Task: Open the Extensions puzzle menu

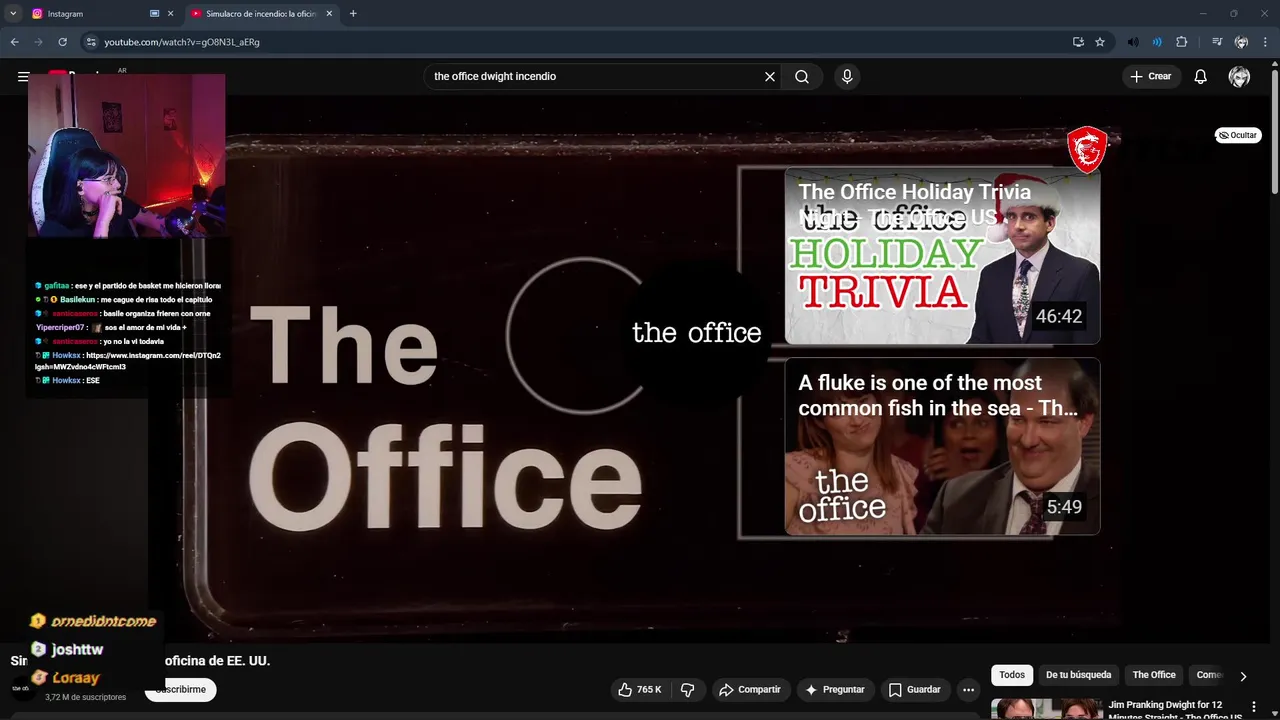Action: pyautogui.click(x=1181, y=42)
